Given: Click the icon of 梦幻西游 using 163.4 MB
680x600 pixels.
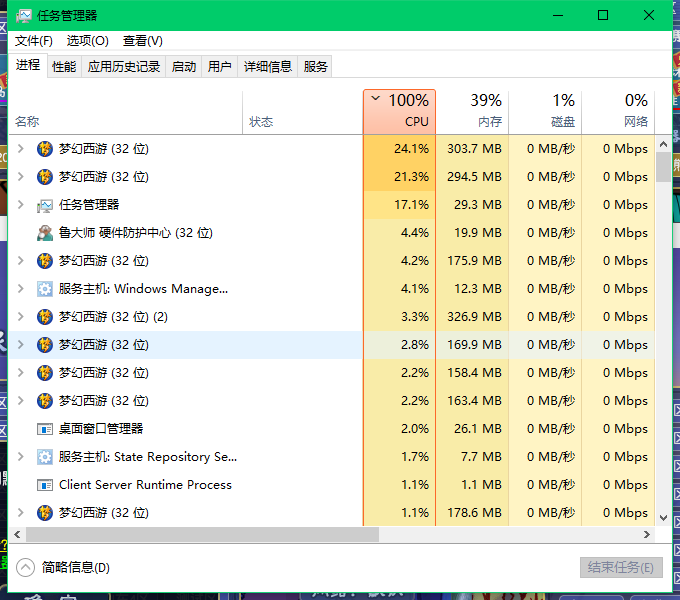Looking at the screenshot, I should (x=45, y=401).
